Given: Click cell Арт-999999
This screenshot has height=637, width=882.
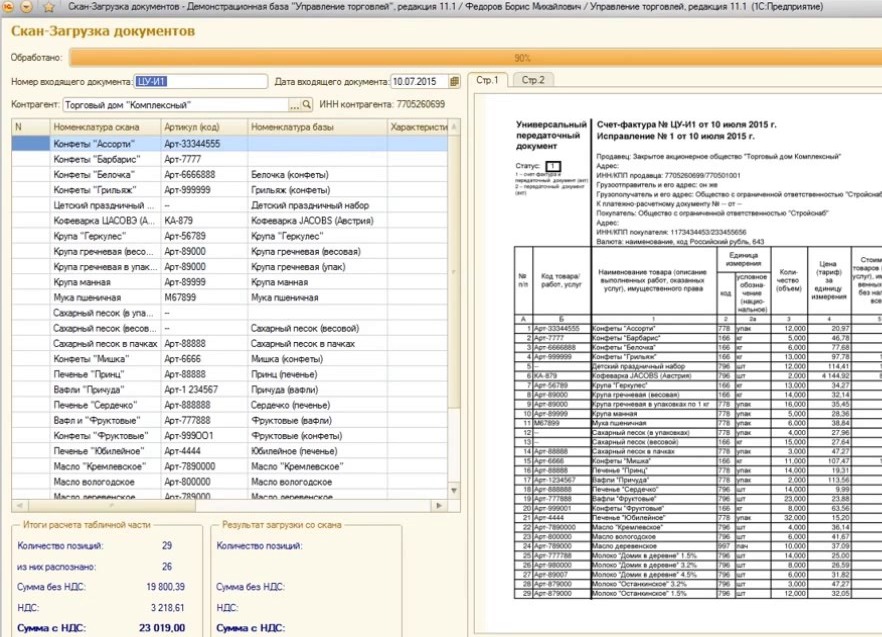Looking at the screenshot, I should click(x=204, y=190).
